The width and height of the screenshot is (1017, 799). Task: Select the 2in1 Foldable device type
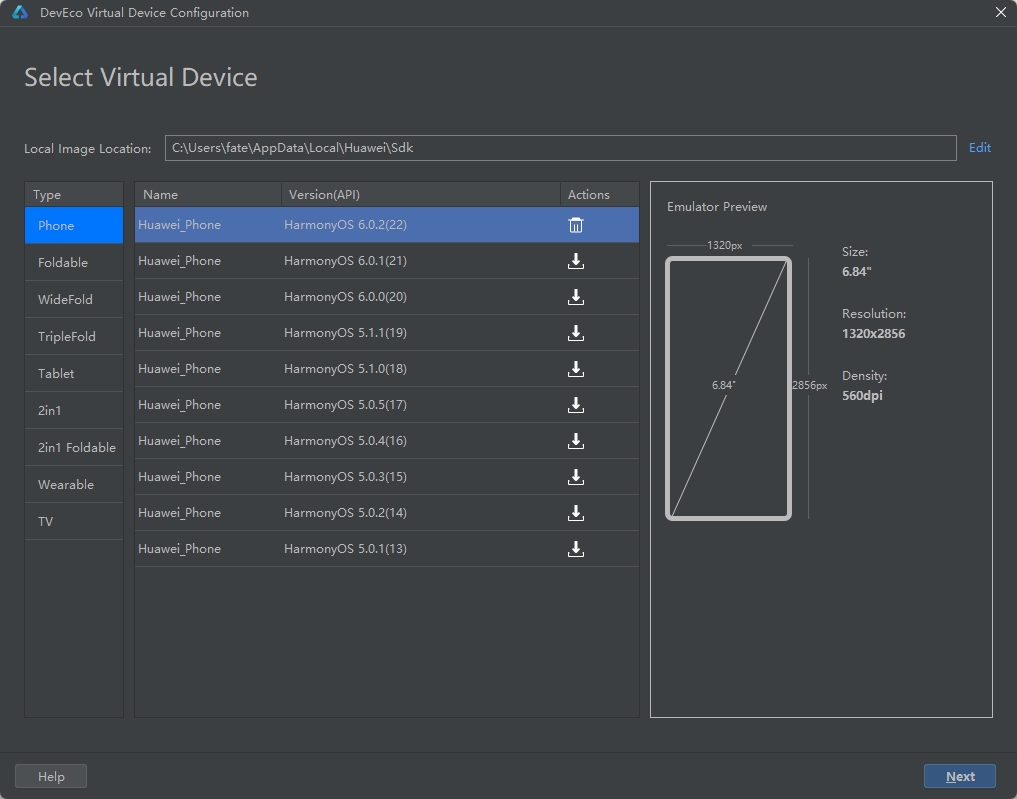74,447
